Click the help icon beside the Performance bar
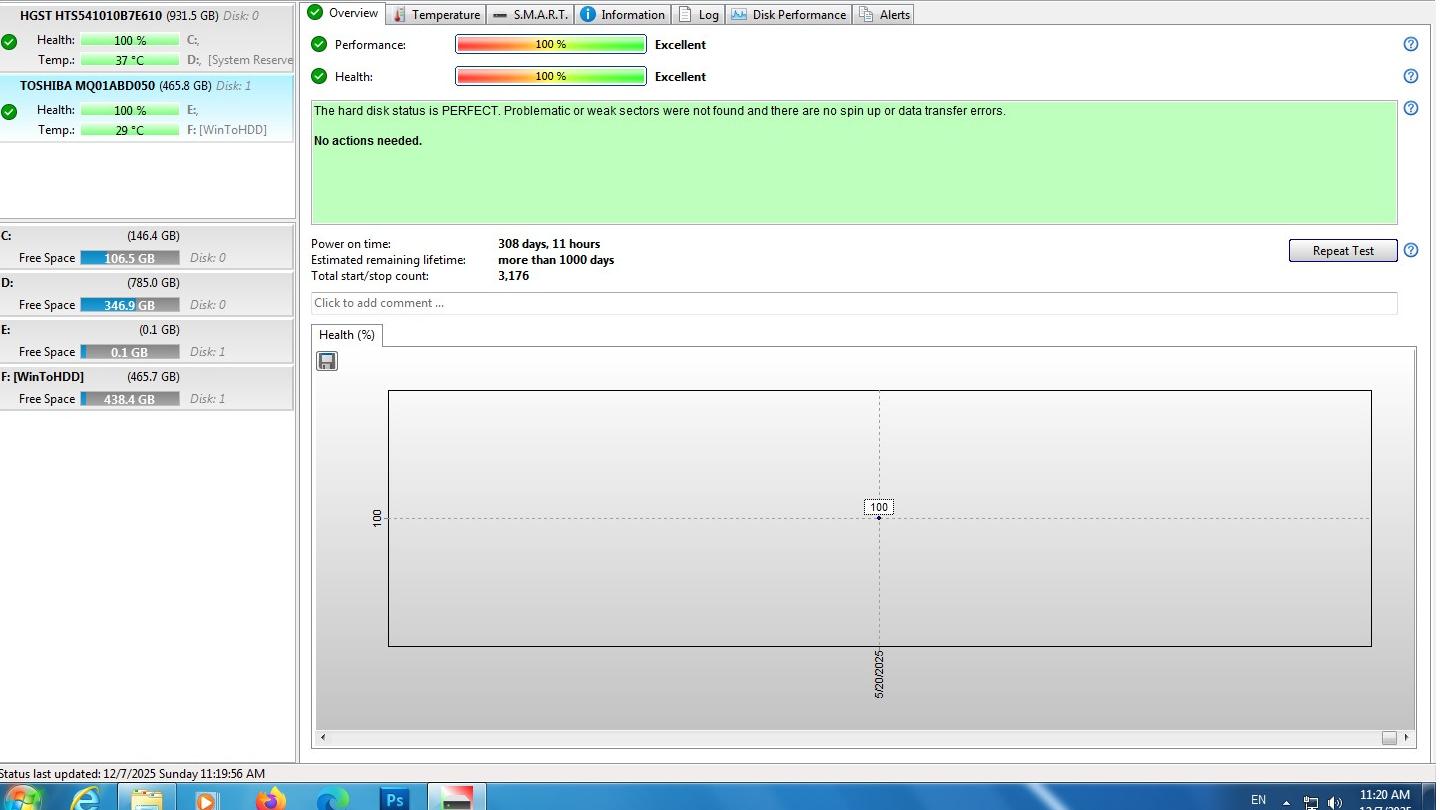 1411,44
